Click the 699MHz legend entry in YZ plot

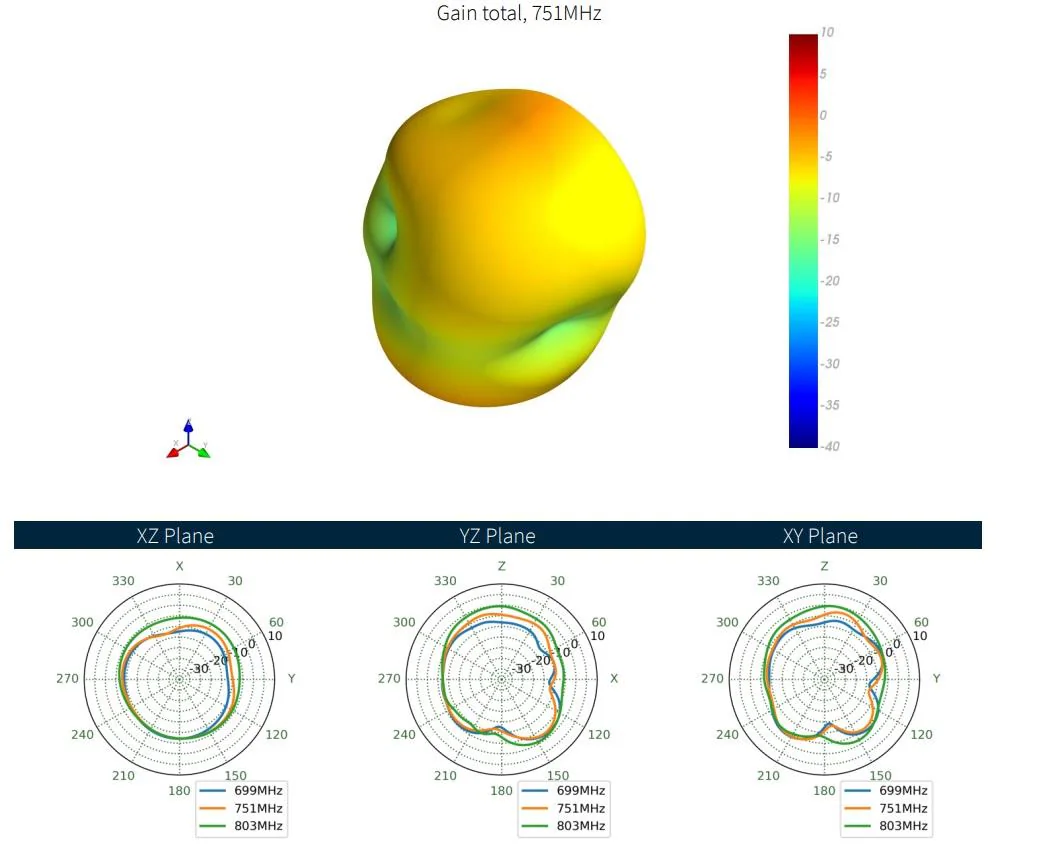point(564,790)
